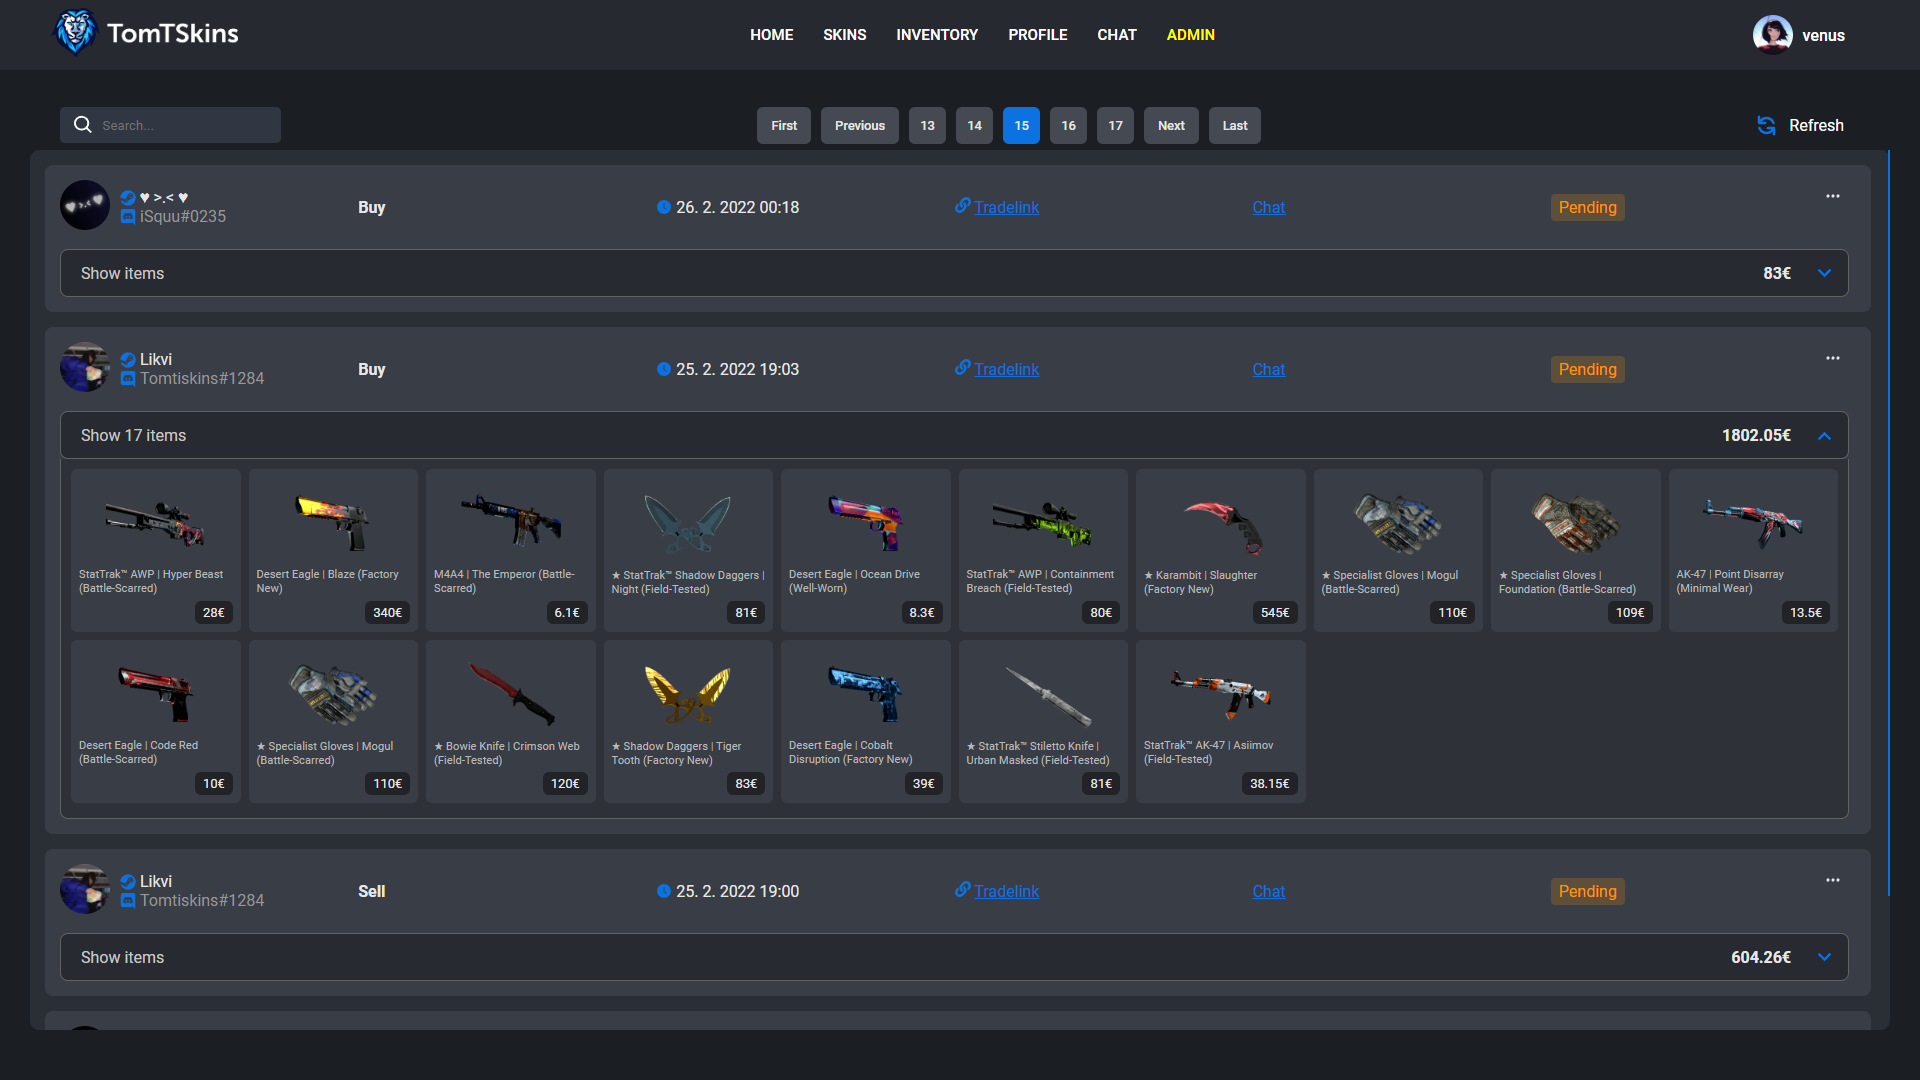Go to page 16
The height and width of the screenshot is (1080, 1920).
point(1068,125)
